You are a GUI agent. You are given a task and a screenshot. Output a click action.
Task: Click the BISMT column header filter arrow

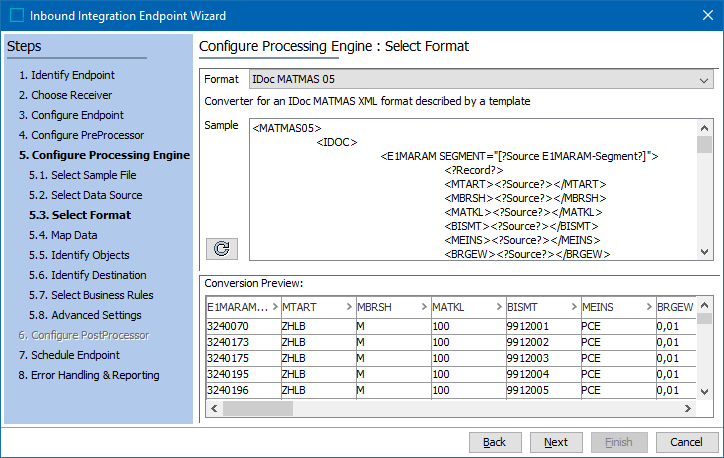[x=572, y=305]
